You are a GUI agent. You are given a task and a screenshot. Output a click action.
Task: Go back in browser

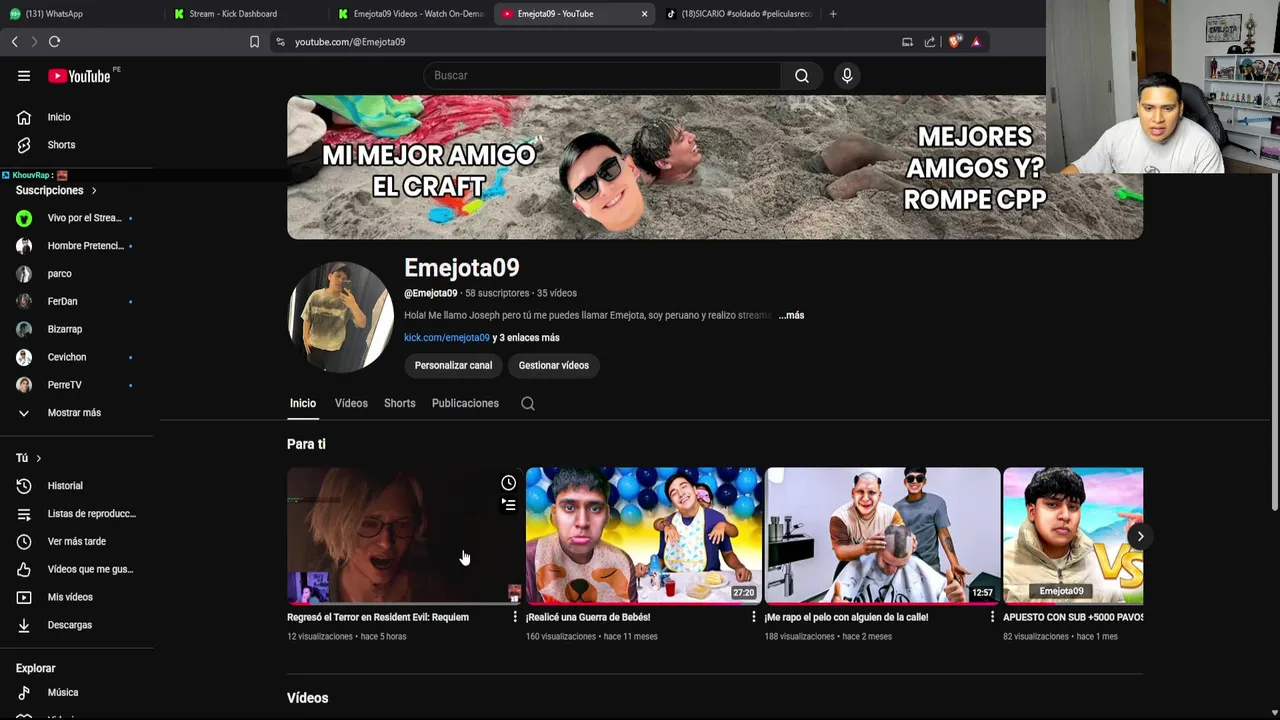click(x=14, y=42)
